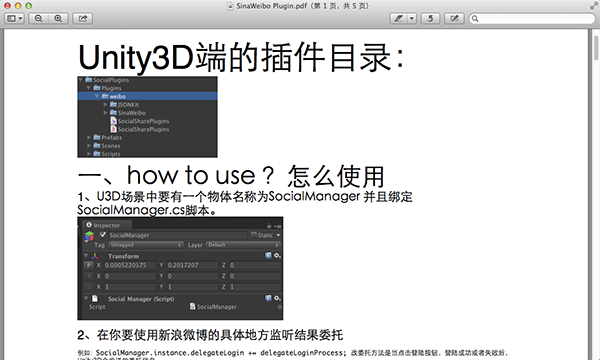Viewport: 600px width, 360px height.
Task: Click the position X value 0.0005220175
Action: click(x=130, y=265)
